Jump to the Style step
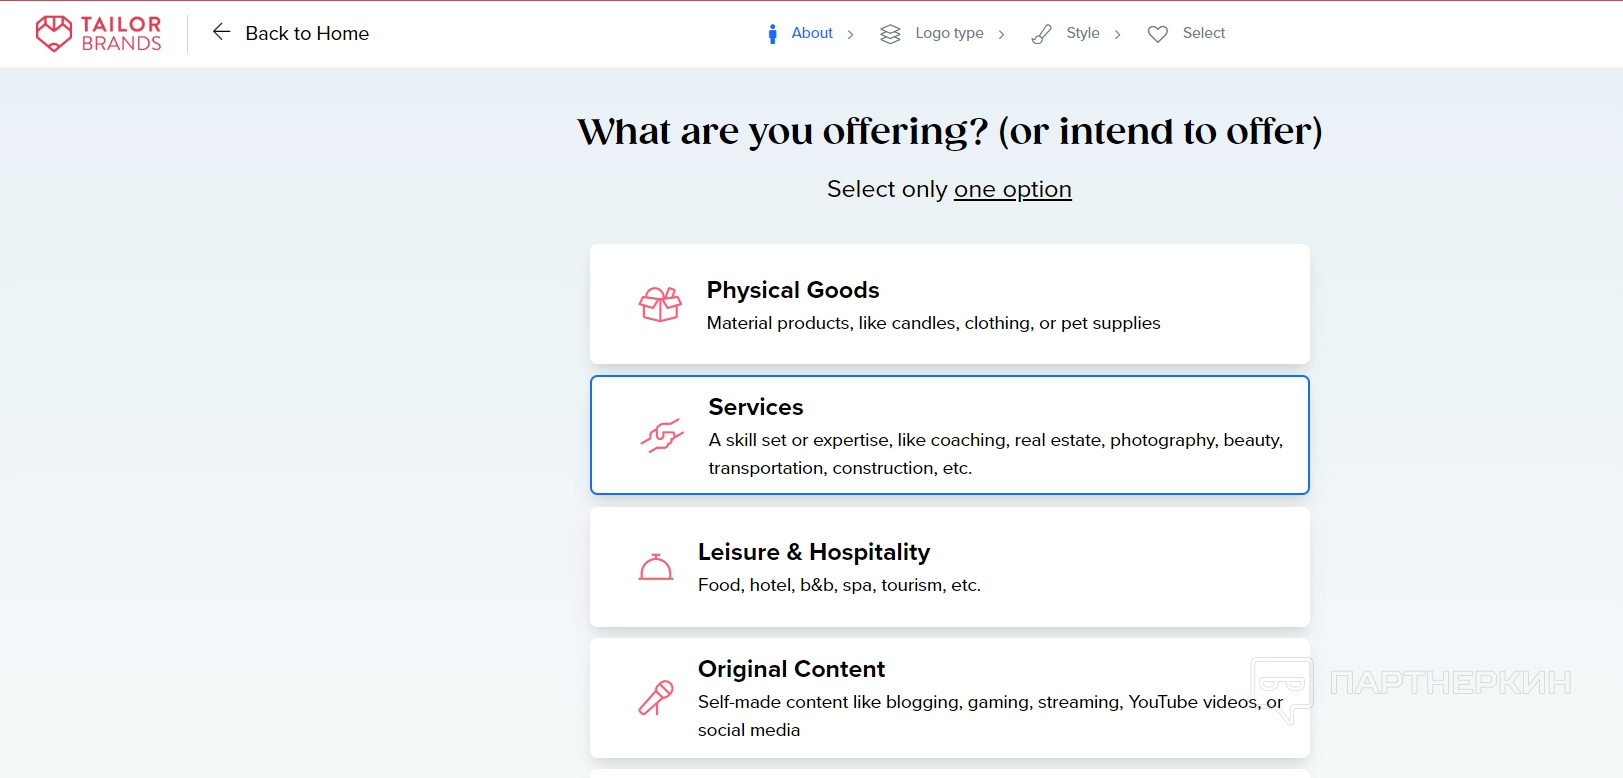The image size is (1623, 778). coord(1083,33)
